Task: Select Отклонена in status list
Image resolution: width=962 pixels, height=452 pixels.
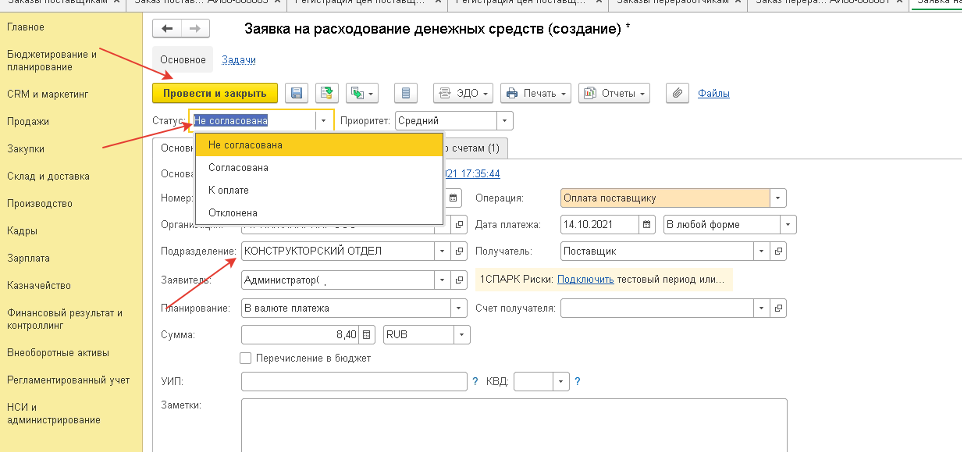Action: [319, 213]
